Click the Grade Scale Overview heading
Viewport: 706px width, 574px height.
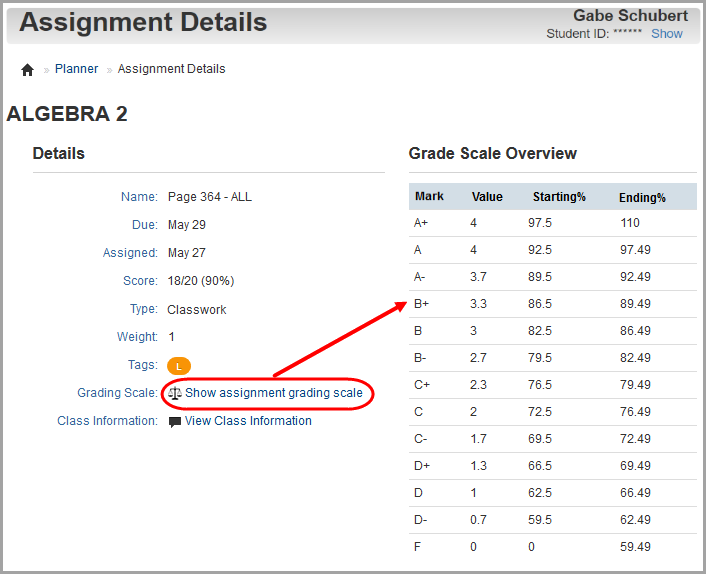493,154
